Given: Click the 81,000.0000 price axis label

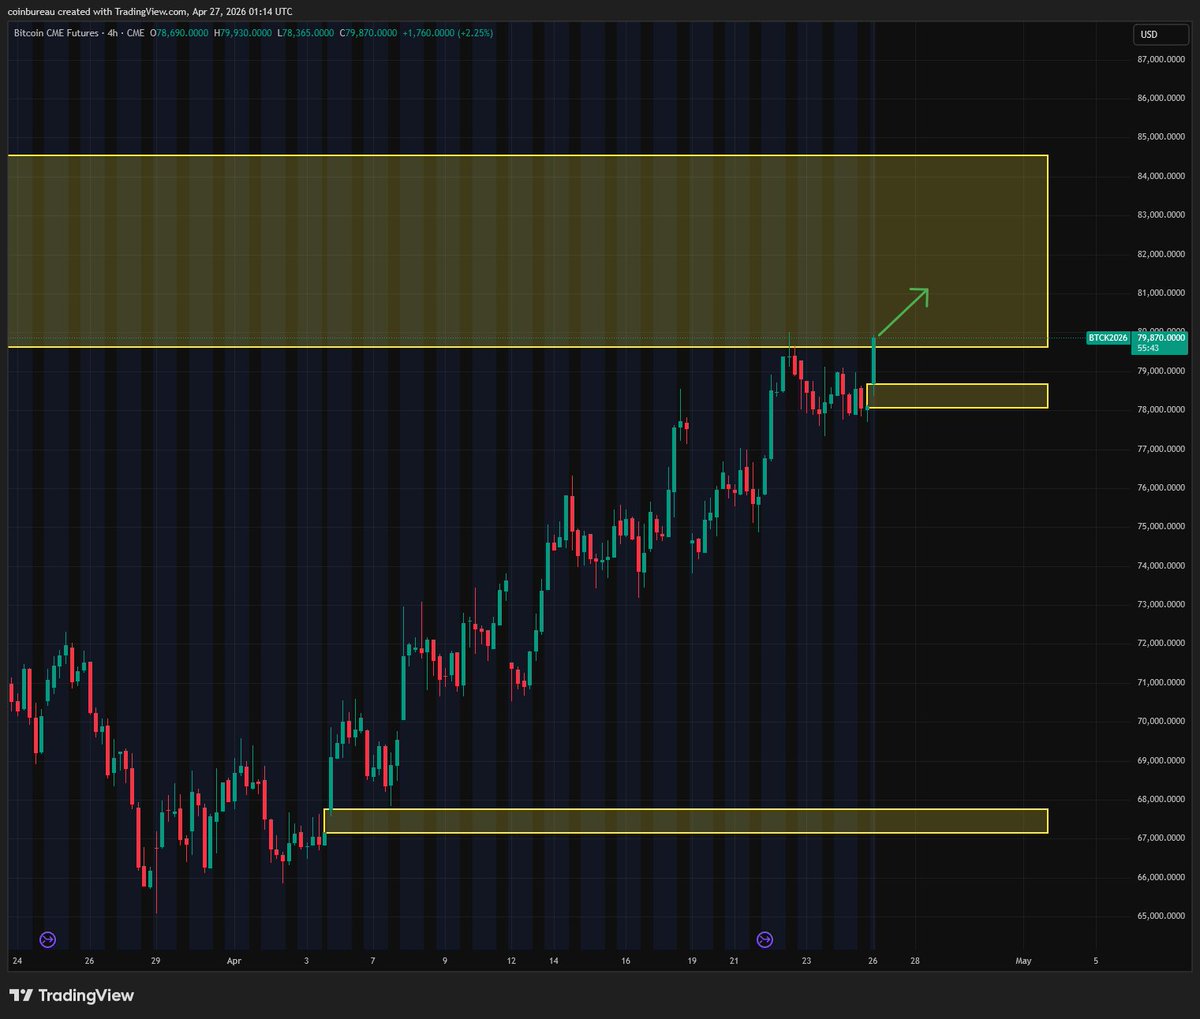Looking at the screenshot, I should coord(1161,293).
